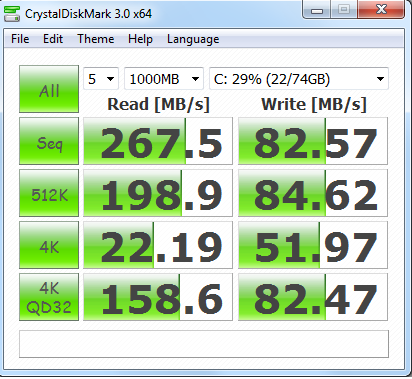Close the CrystalDiskMark window

pos(381,9)
